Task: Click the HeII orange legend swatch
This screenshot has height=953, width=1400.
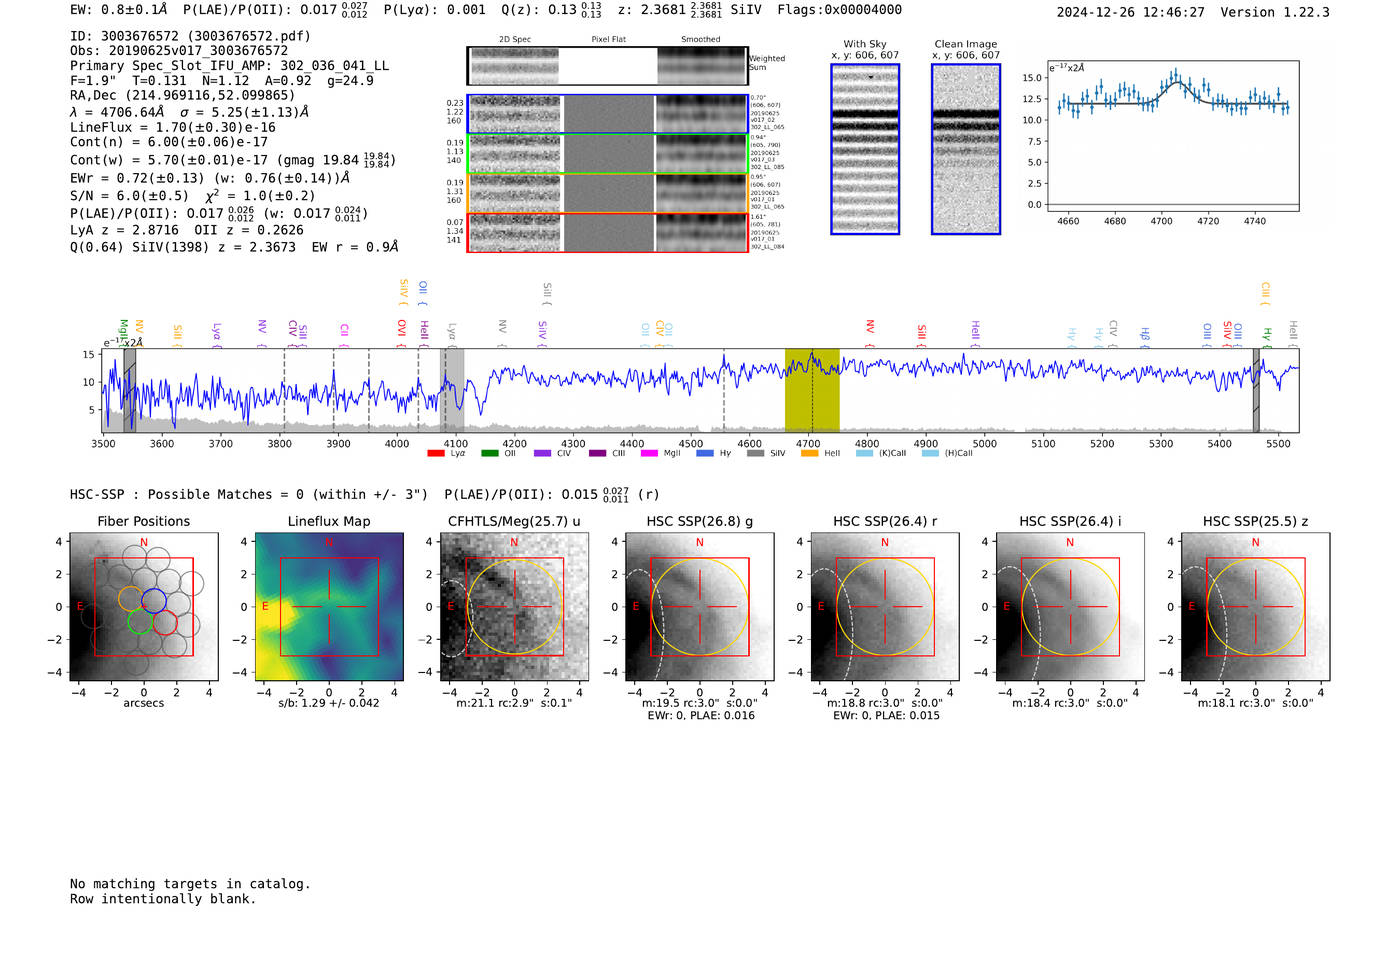Action: click(810, 454)
